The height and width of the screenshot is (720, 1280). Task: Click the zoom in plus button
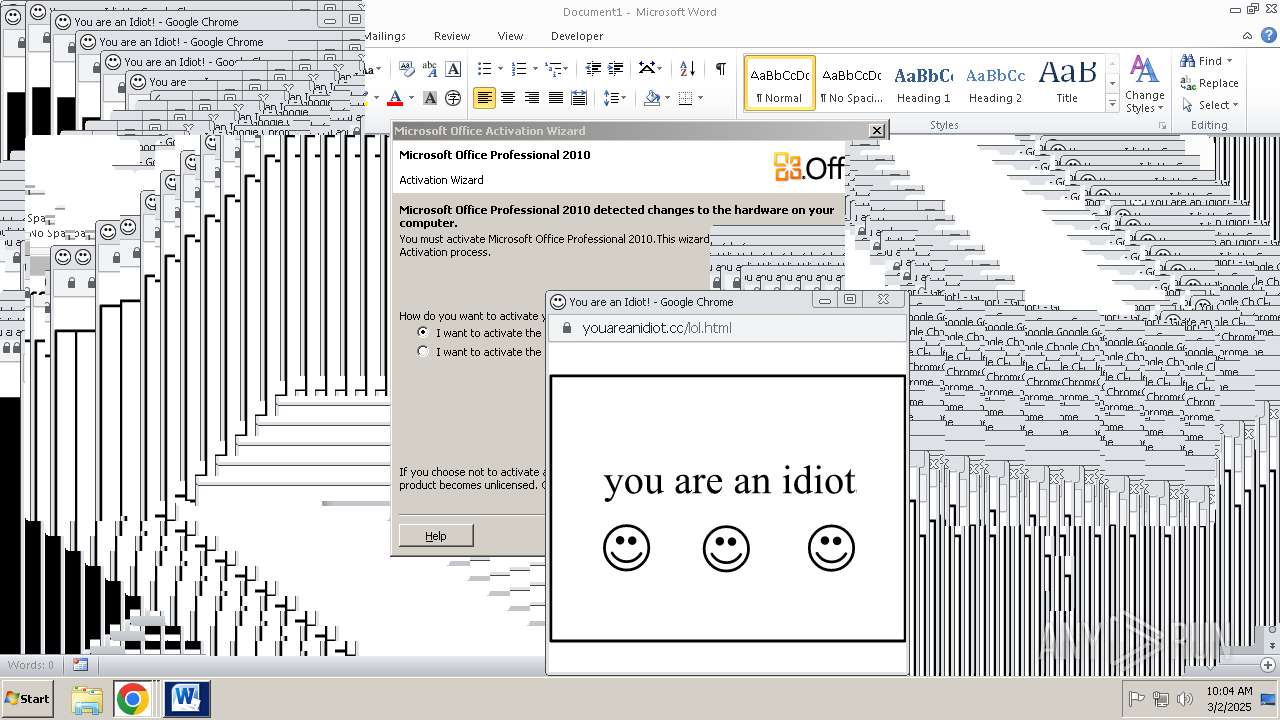click(1268, 665)
